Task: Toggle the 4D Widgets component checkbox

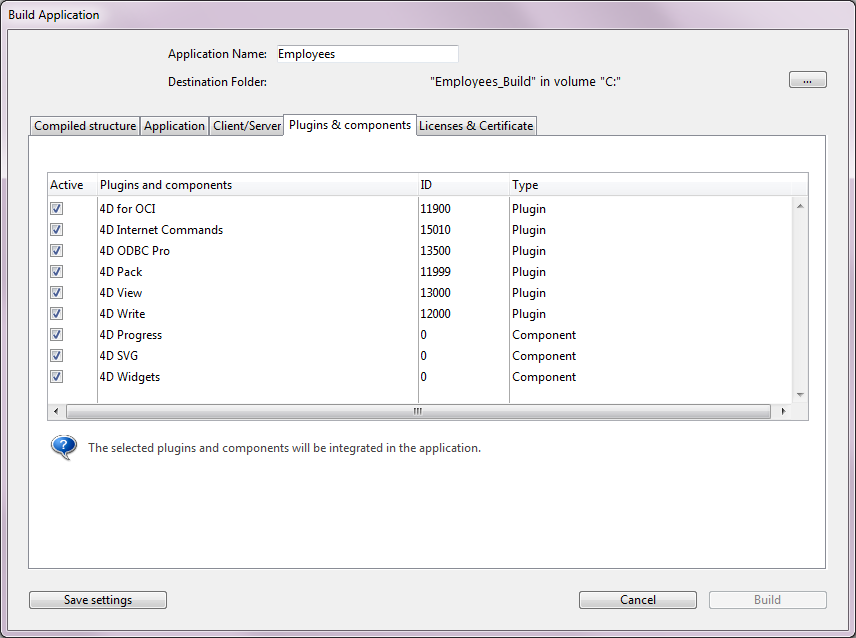Action: [57, 377]
